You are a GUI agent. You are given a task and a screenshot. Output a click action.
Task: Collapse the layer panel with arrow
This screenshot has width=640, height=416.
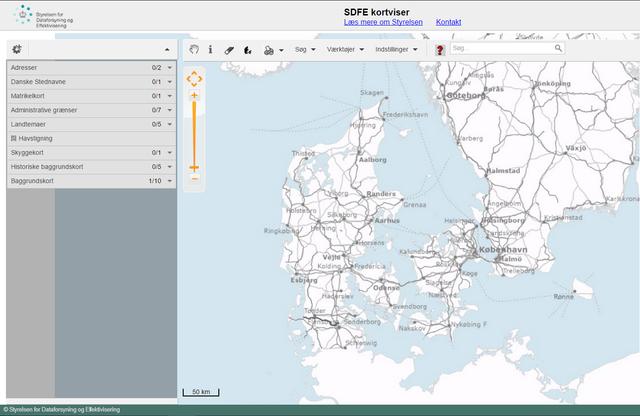[x=167, y=49]
